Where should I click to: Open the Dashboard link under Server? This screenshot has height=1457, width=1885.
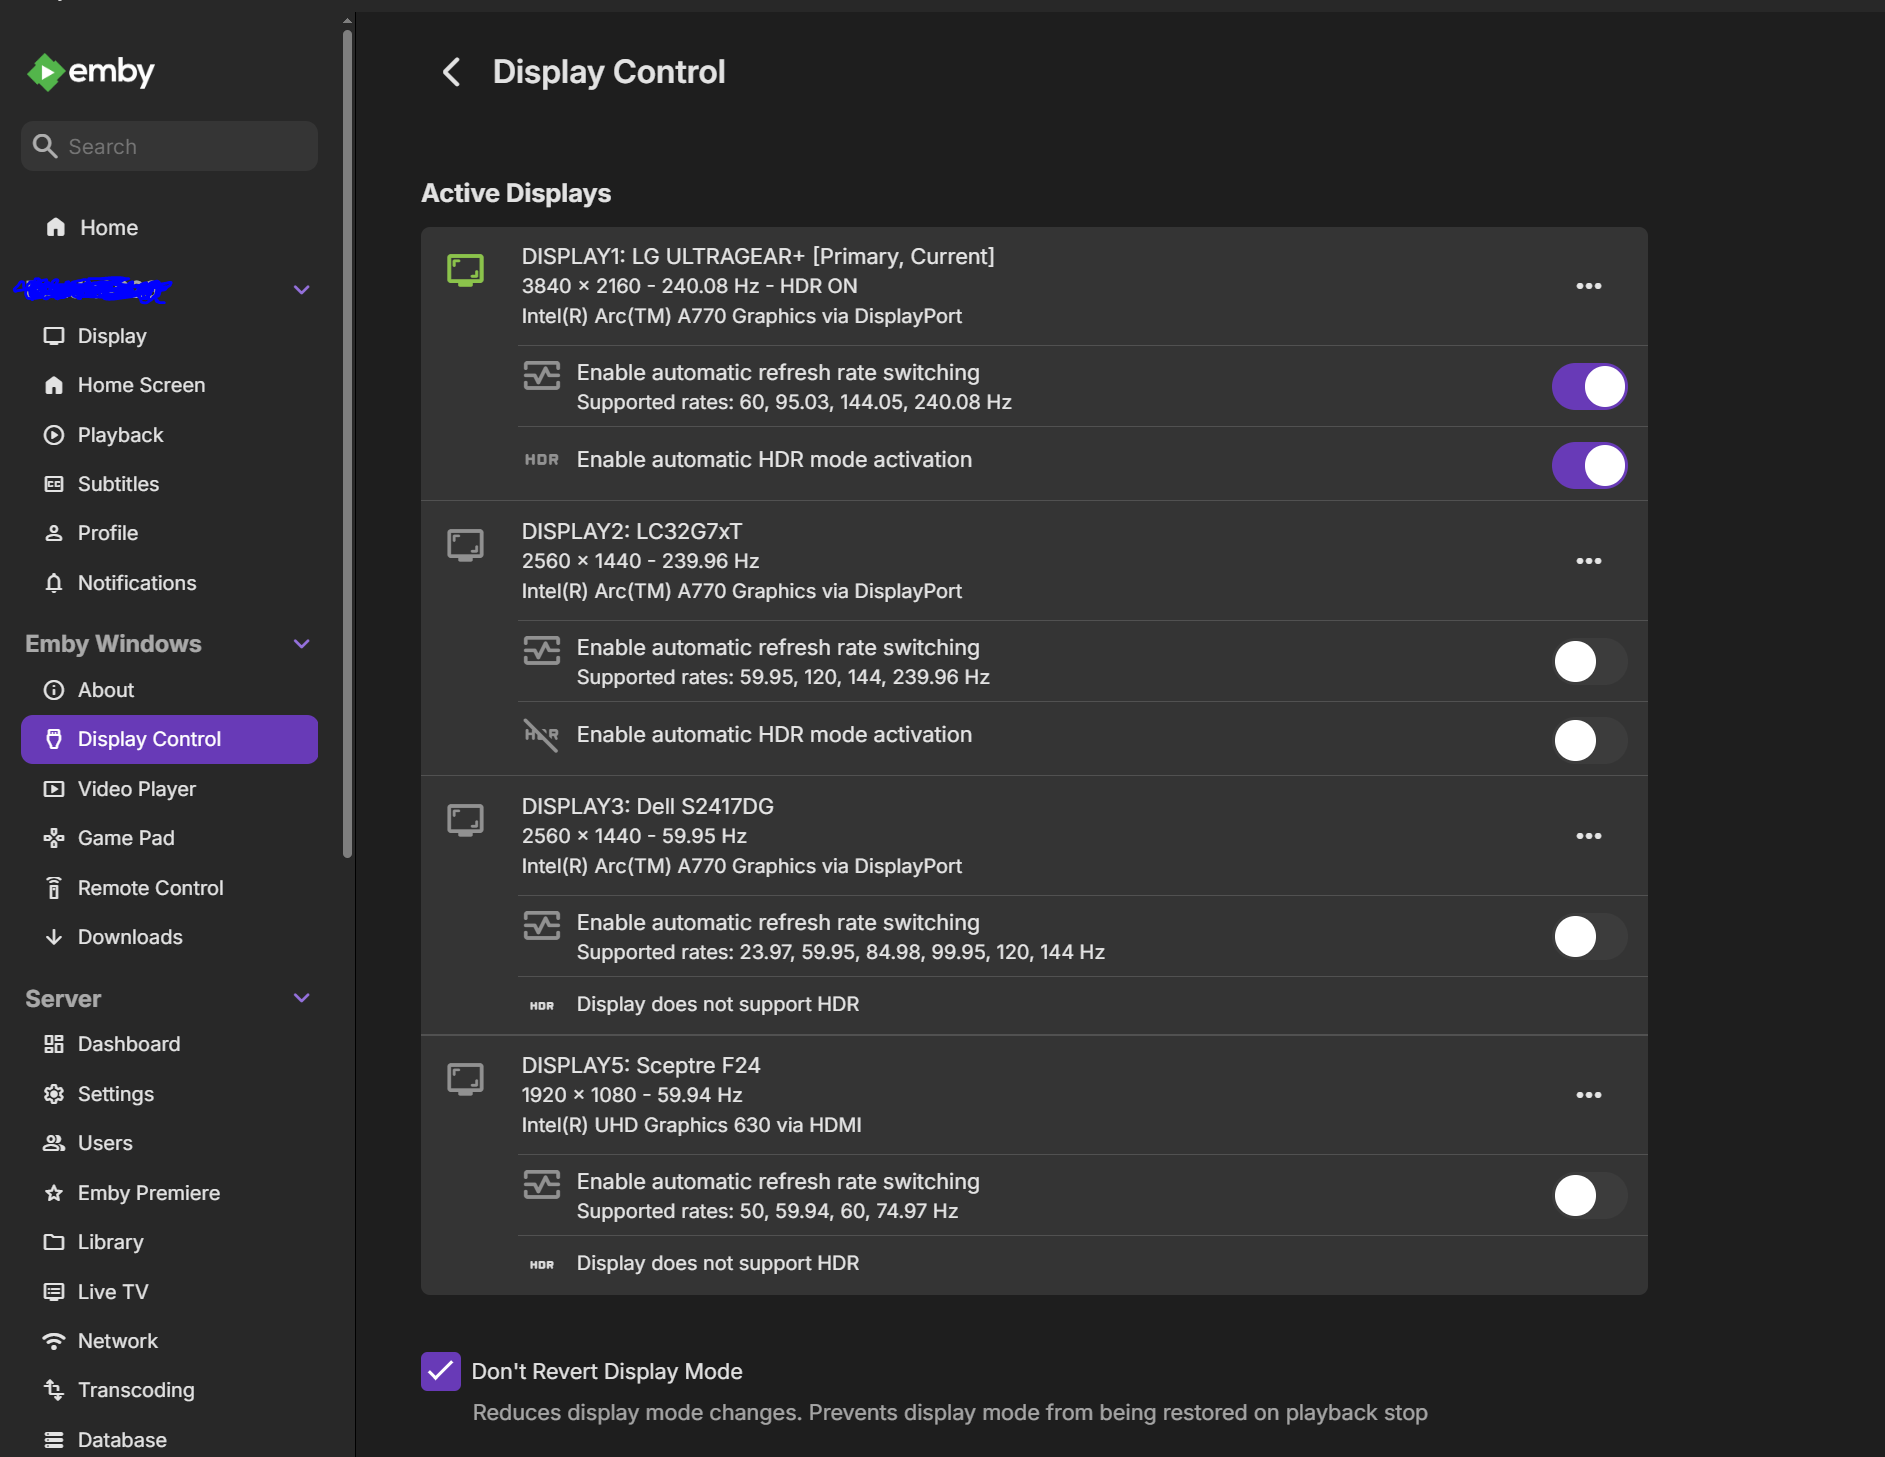[128, 1044]
